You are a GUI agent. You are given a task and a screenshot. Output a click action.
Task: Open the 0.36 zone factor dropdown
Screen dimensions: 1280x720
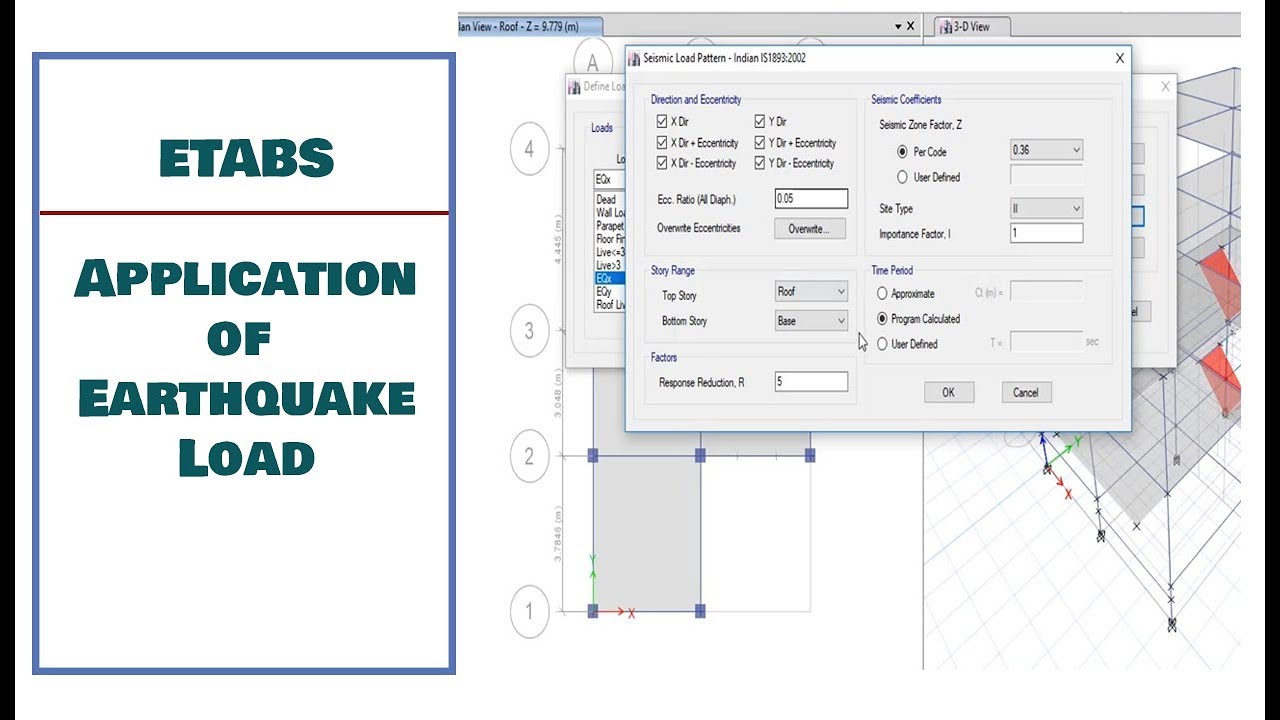[1047, 150]
